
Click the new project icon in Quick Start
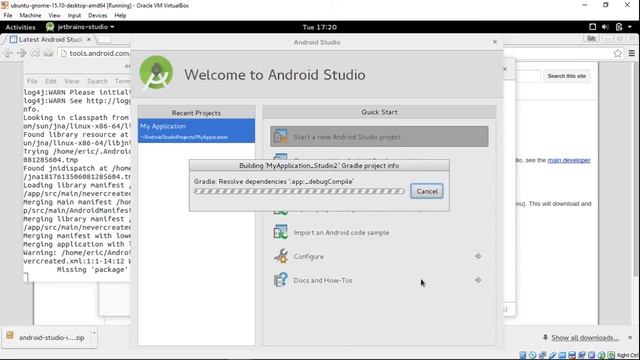[x=280, y=136]
